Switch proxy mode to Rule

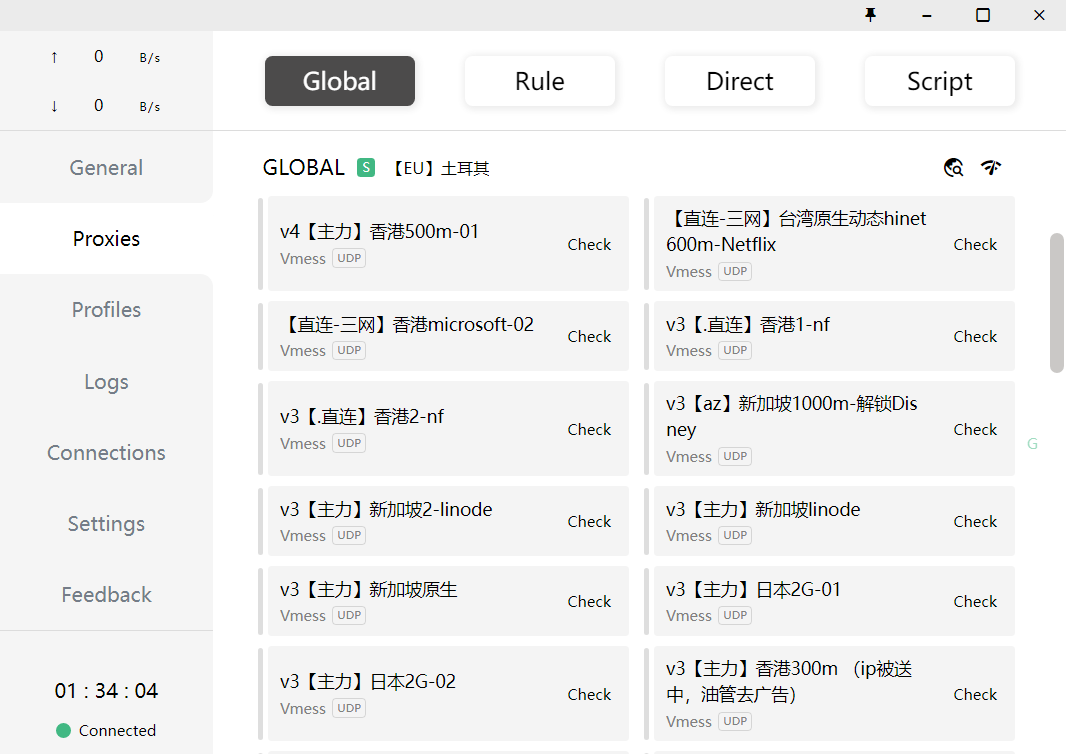pos(539,81)
